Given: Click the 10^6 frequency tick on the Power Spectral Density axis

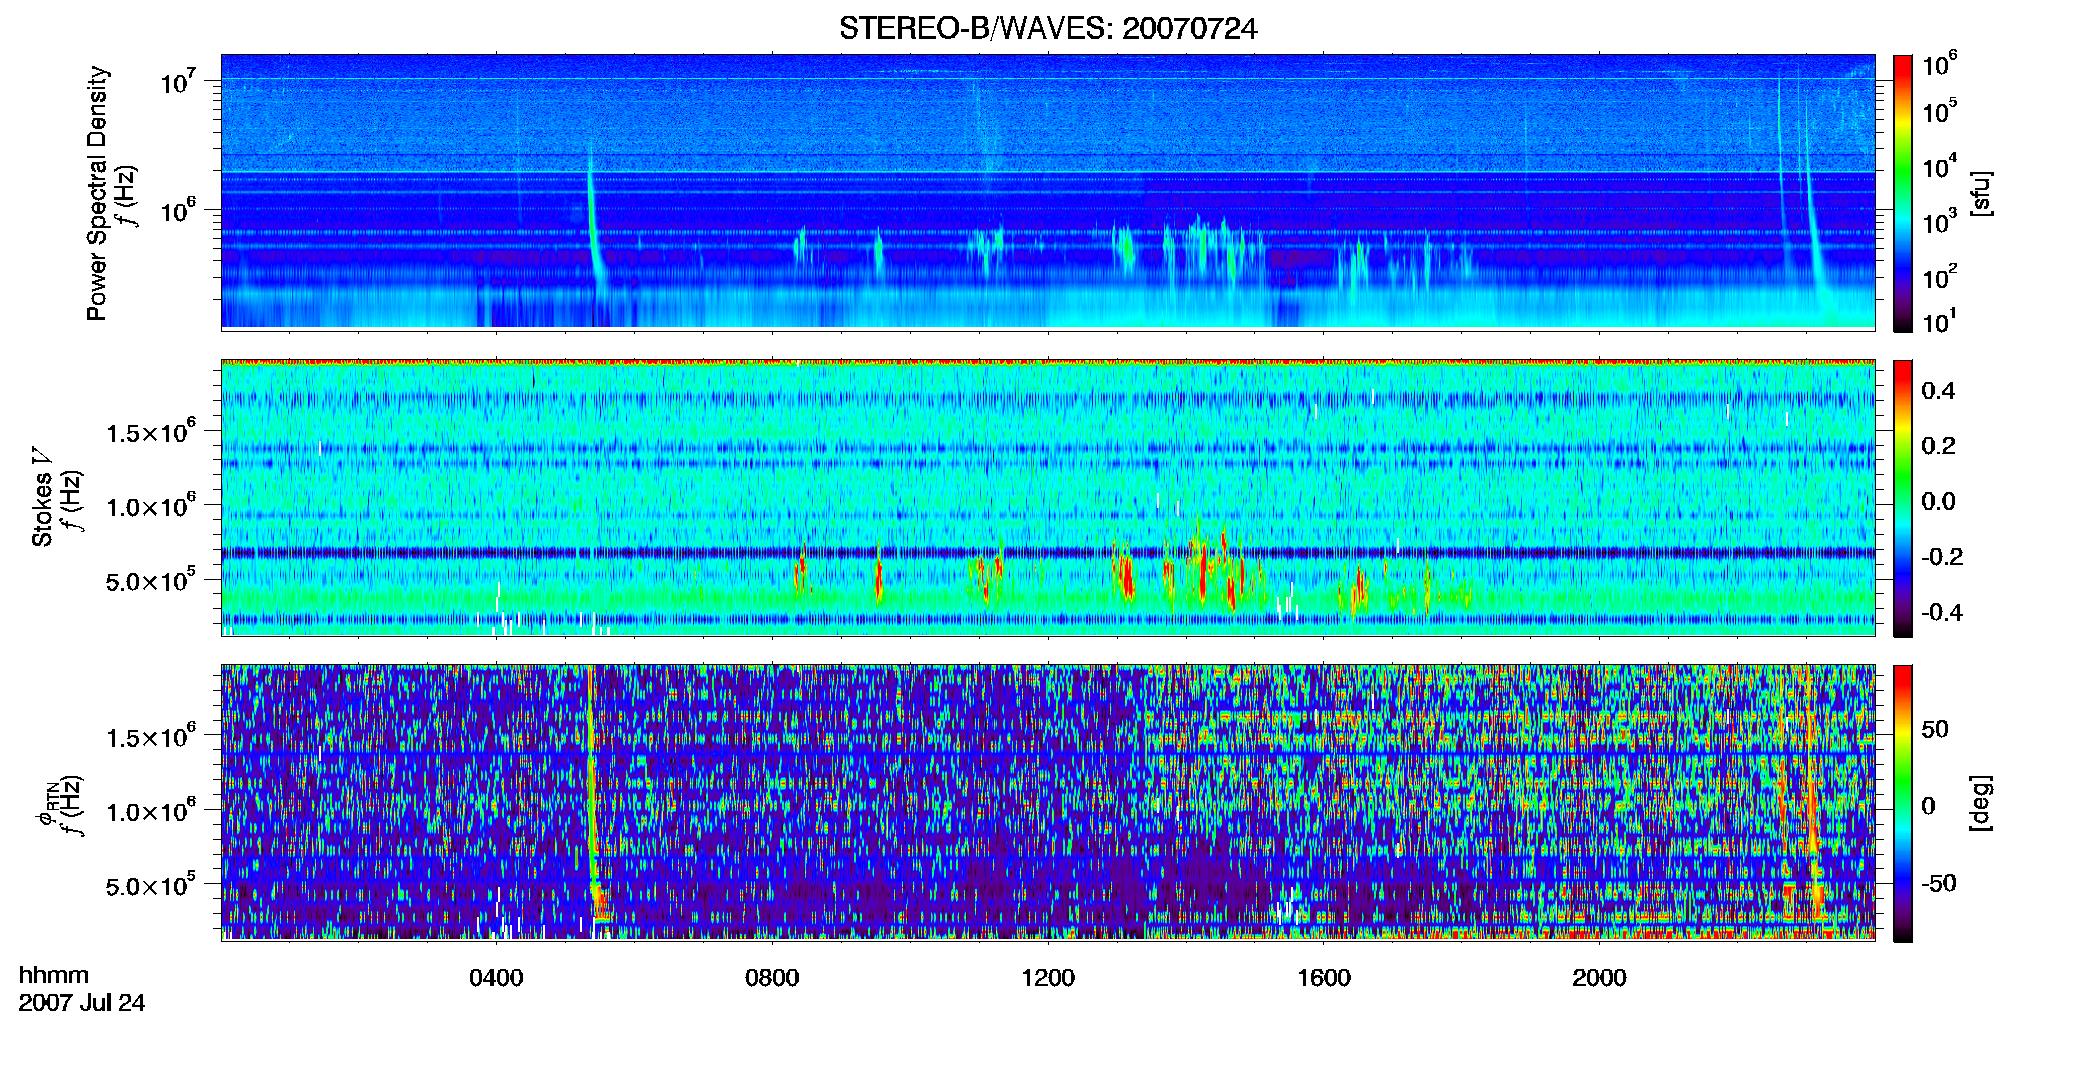Looking at the screenshot, I should coord(178,210).
